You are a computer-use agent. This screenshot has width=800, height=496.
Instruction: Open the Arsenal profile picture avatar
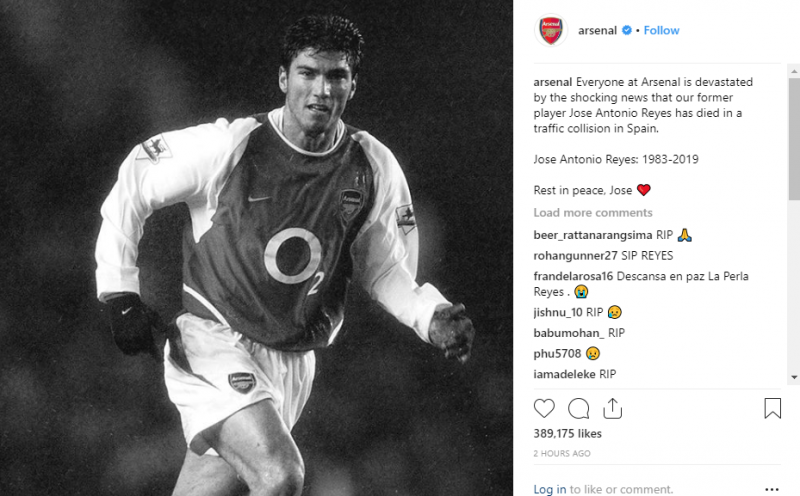point(551,31)
